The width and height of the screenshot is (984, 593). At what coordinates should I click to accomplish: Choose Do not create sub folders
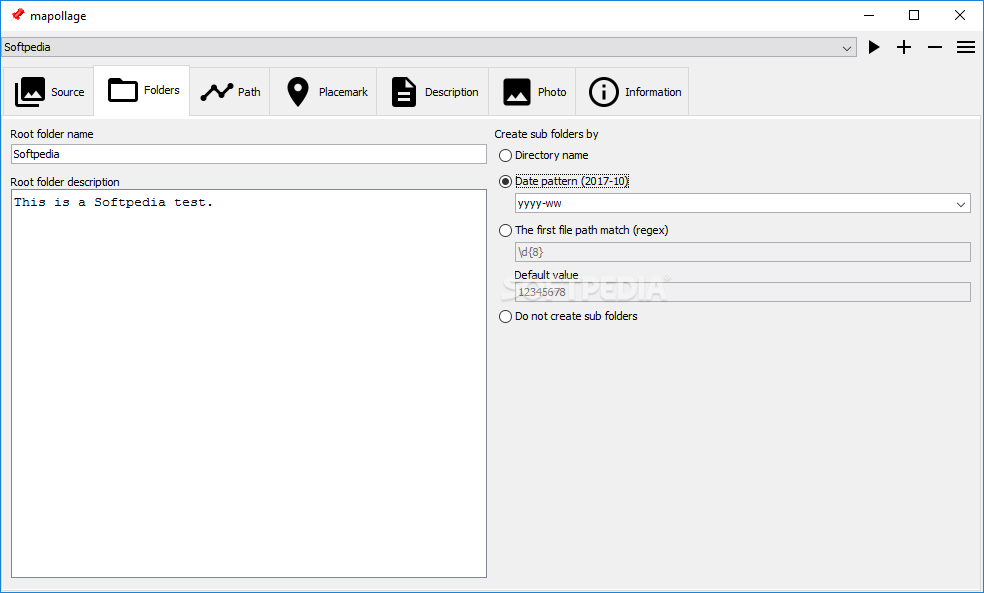(568, 316)
